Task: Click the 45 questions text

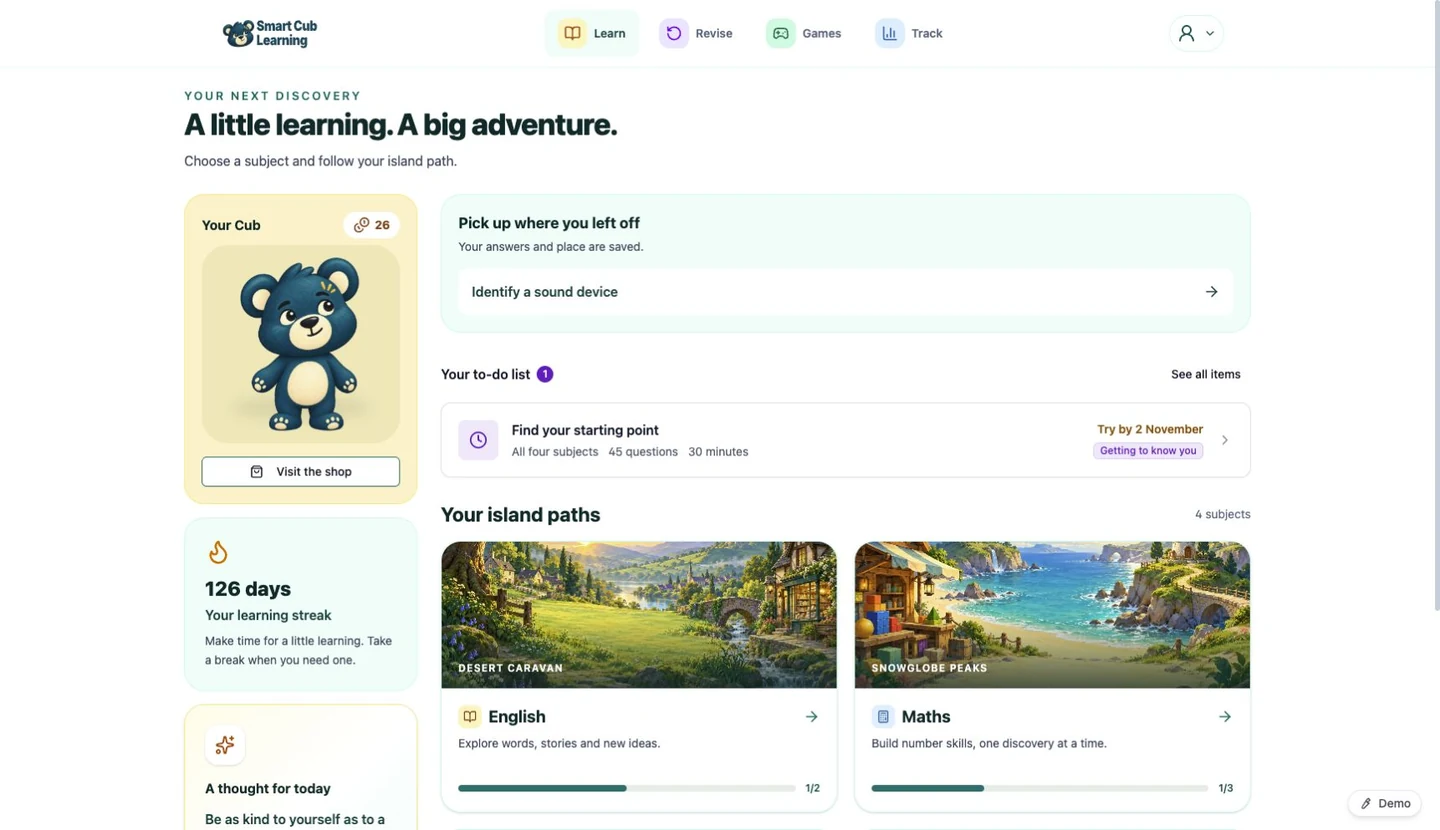Action: [643, 452]
